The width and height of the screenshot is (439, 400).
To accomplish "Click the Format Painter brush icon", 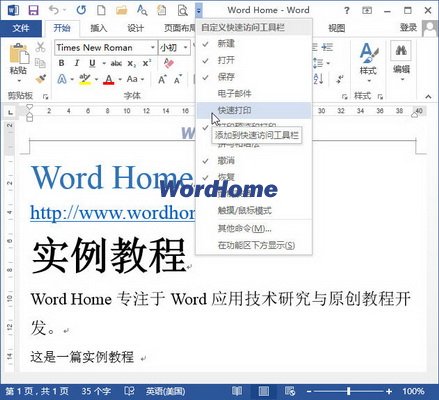I will point(40,79).
